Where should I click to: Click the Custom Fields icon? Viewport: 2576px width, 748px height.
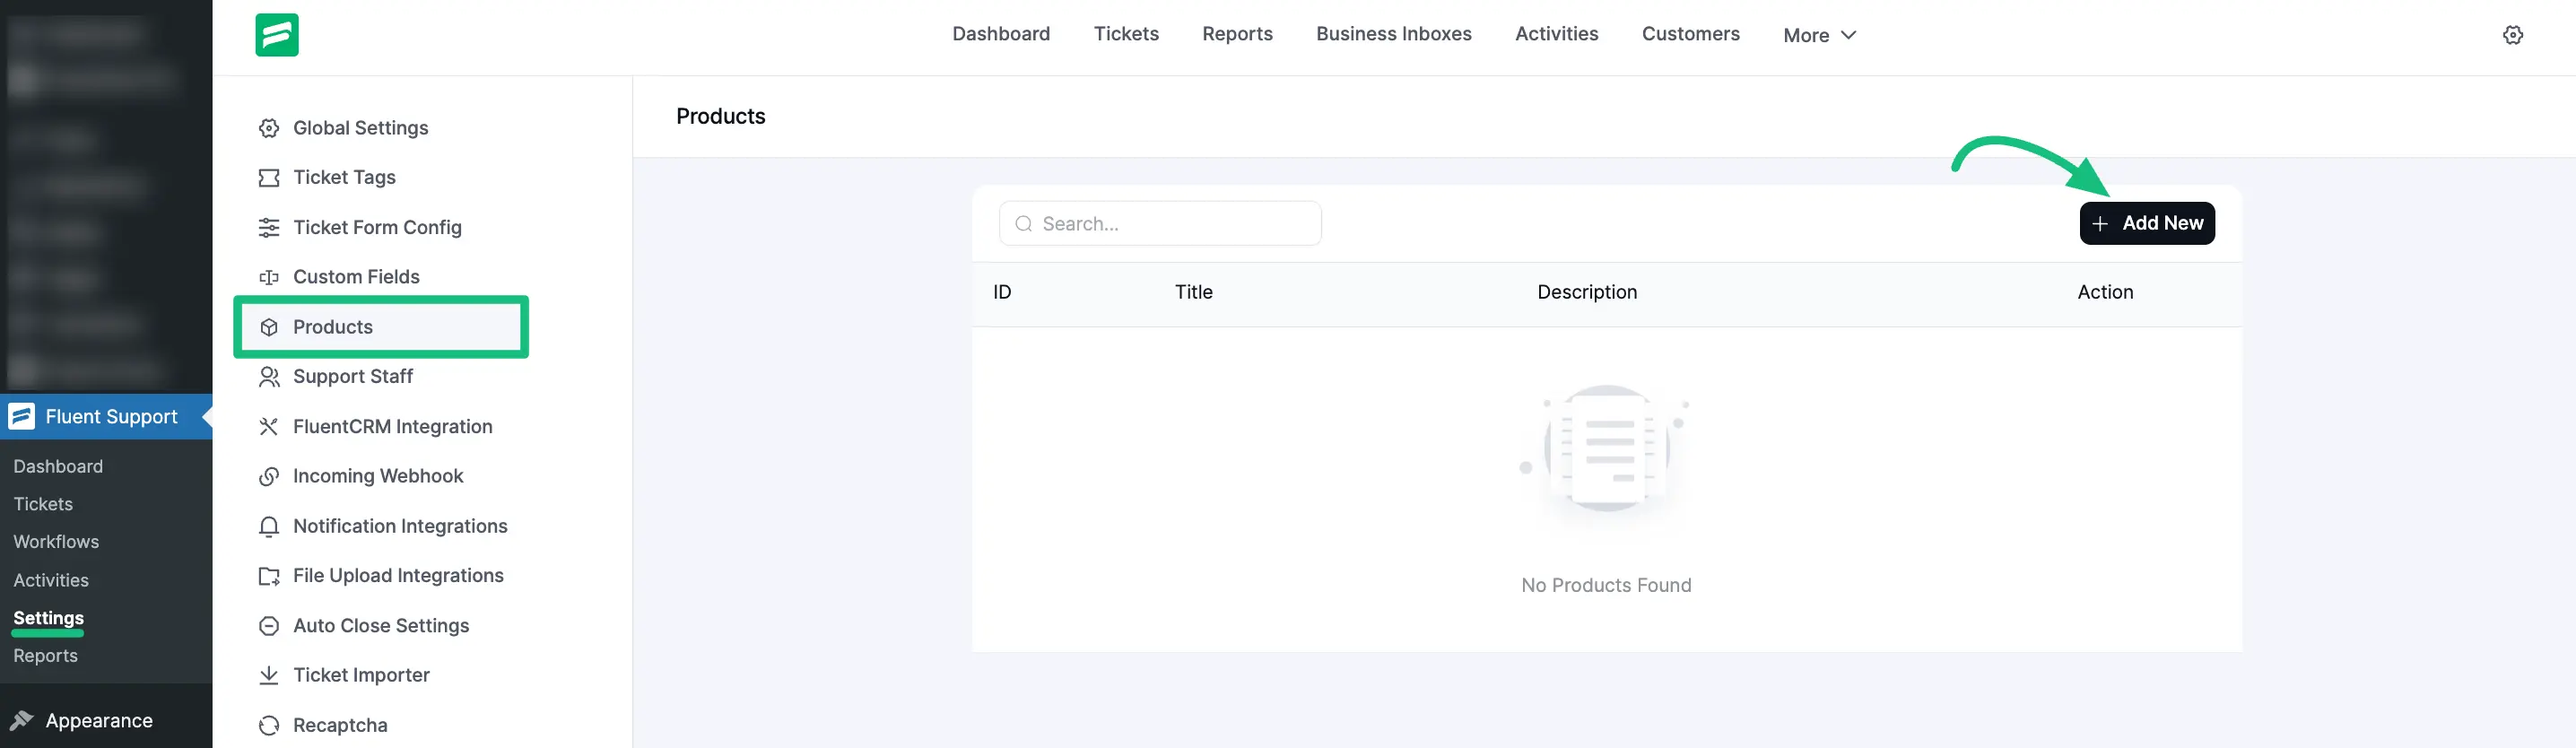(269, 277)
